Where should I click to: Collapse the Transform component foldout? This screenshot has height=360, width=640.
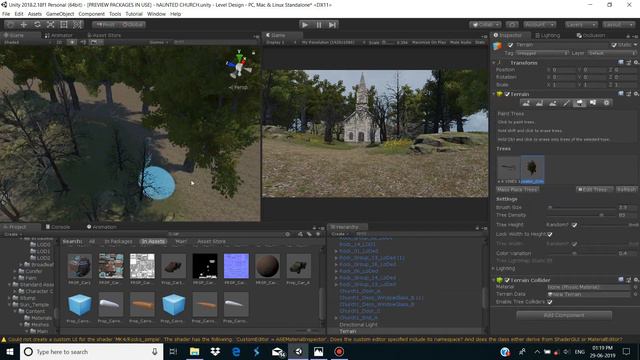click(x=494, y=62)
